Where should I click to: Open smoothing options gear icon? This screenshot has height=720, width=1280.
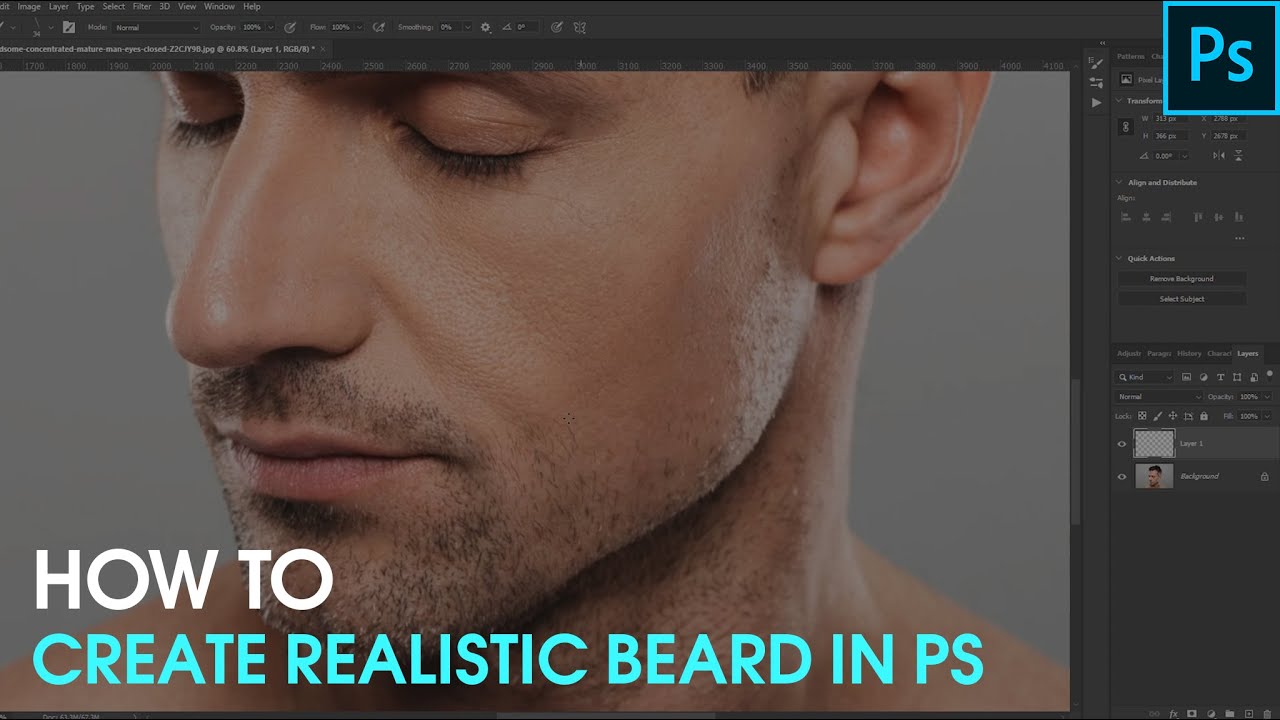(x=485, y=27)
